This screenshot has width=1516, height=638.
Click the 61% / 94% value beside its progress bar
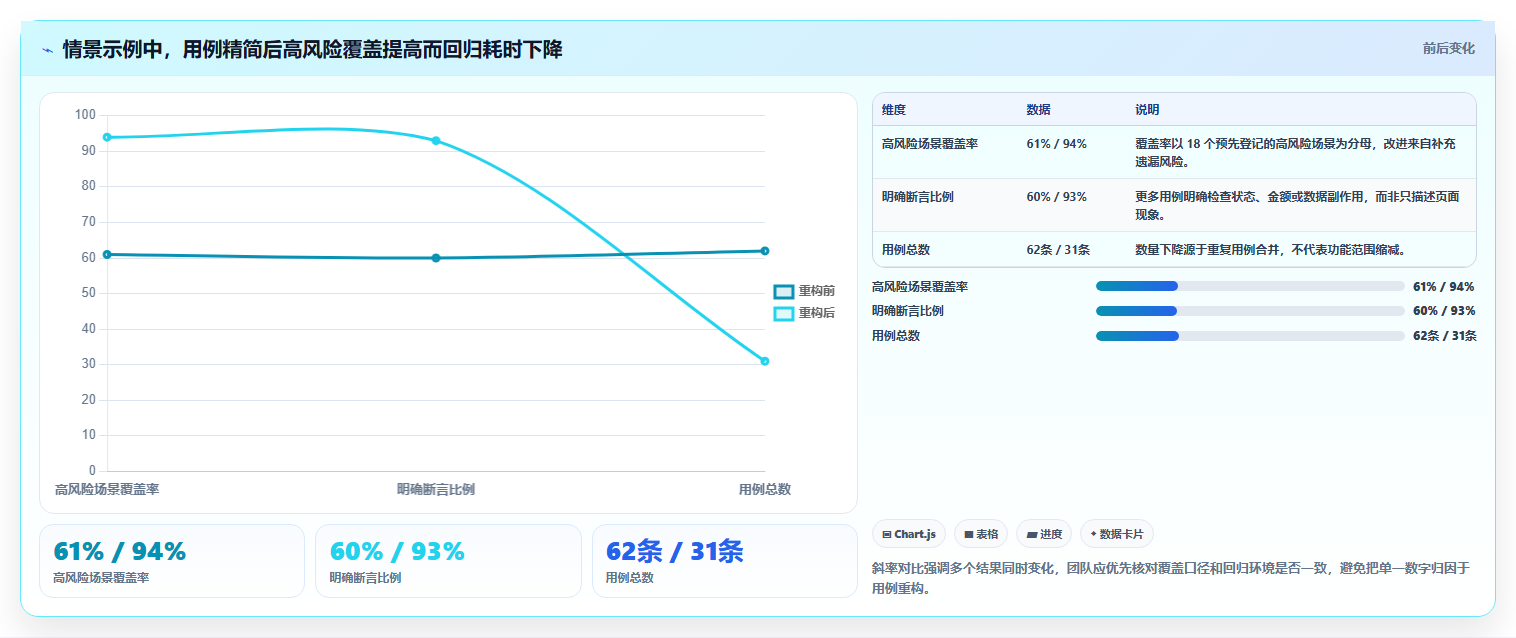[1443, 286]
